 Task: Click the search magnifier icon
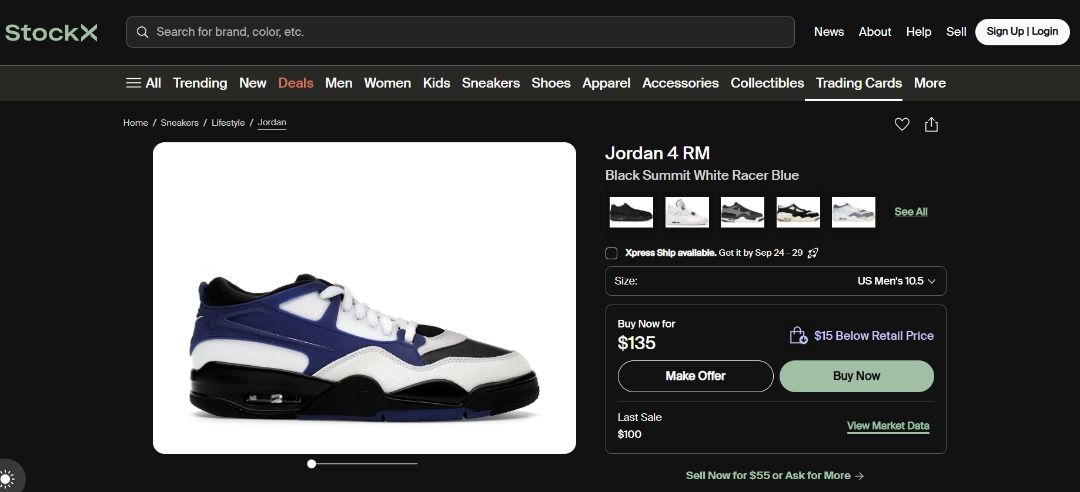tap(142, 32)
